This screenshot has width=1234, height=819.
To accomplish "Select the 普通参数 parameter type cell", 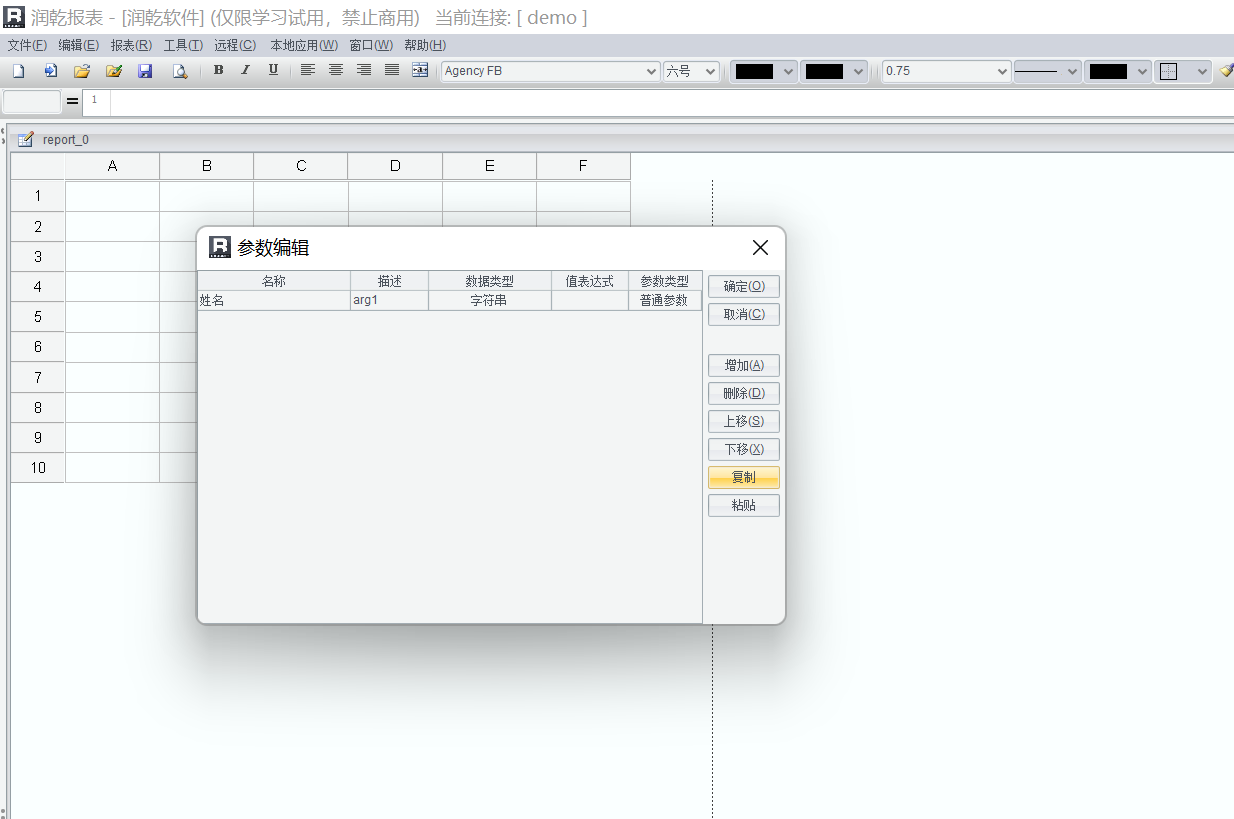I will (x=665, y=300).
